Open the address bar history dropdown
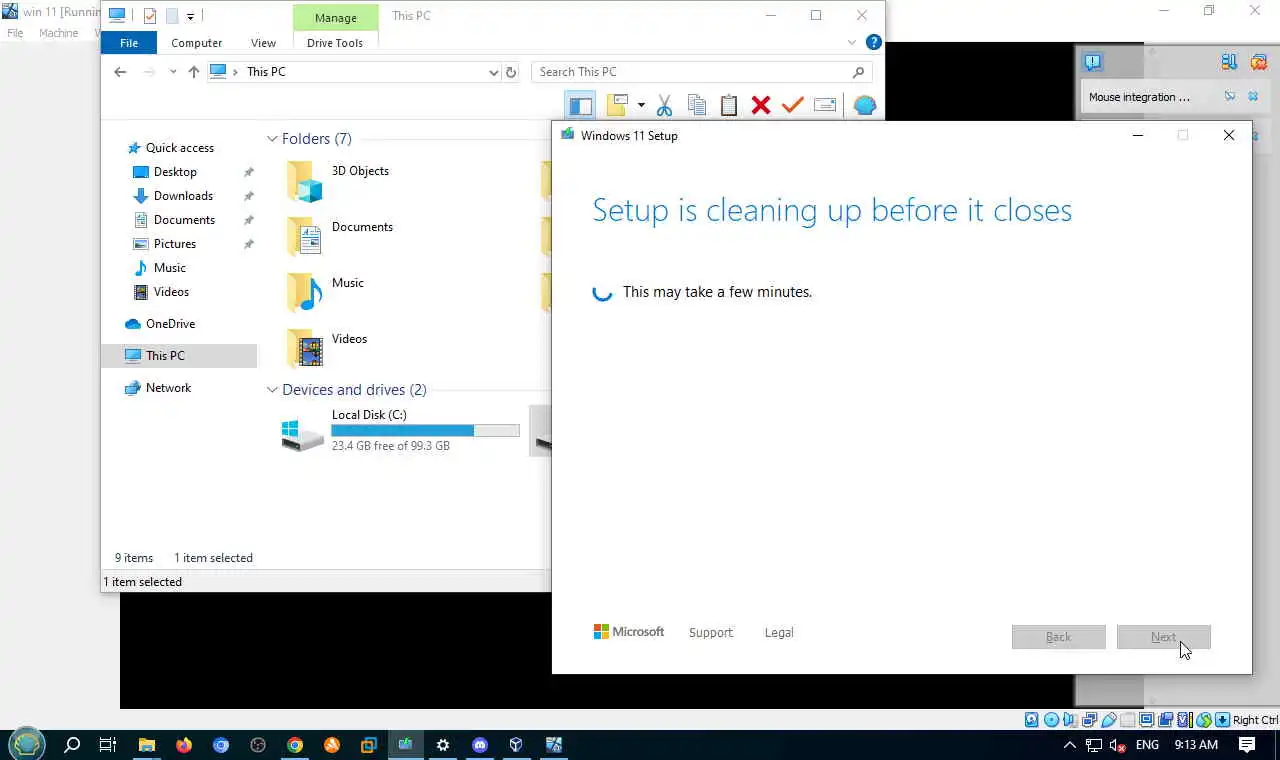Screen dimensions: 1280x760 click(x=493, y=72)
